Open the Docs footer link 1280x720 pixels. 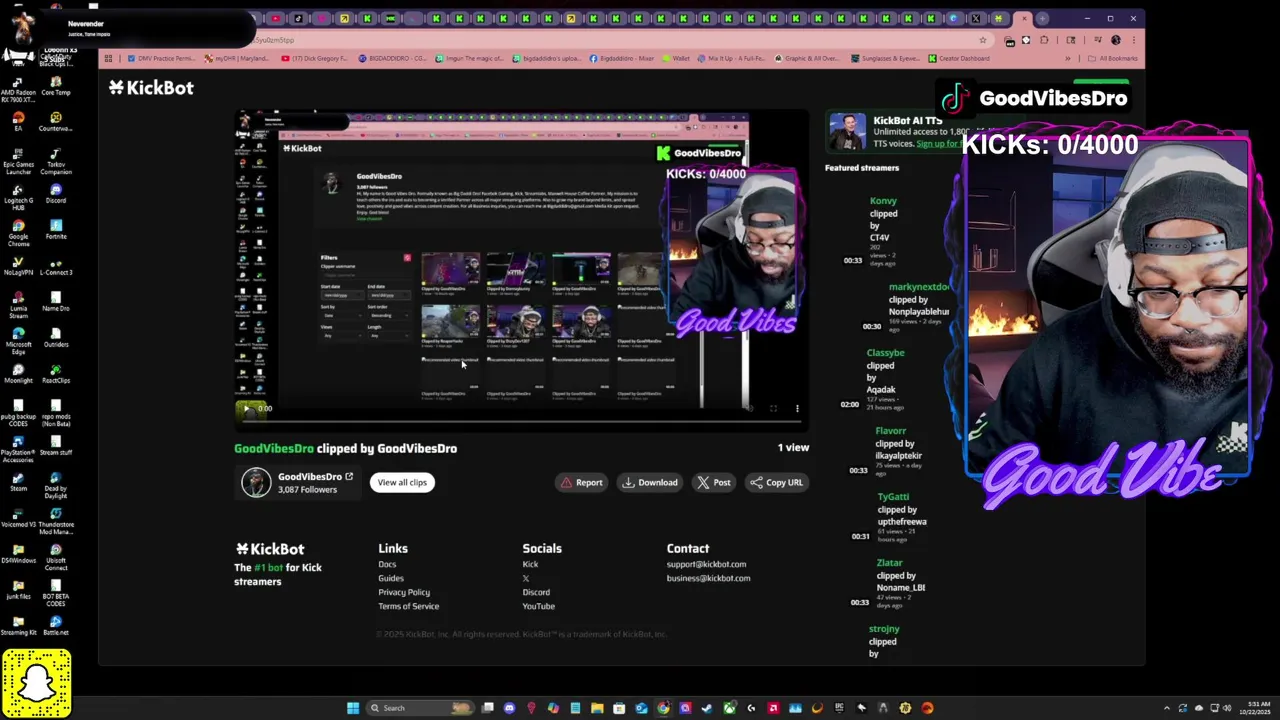387,564
